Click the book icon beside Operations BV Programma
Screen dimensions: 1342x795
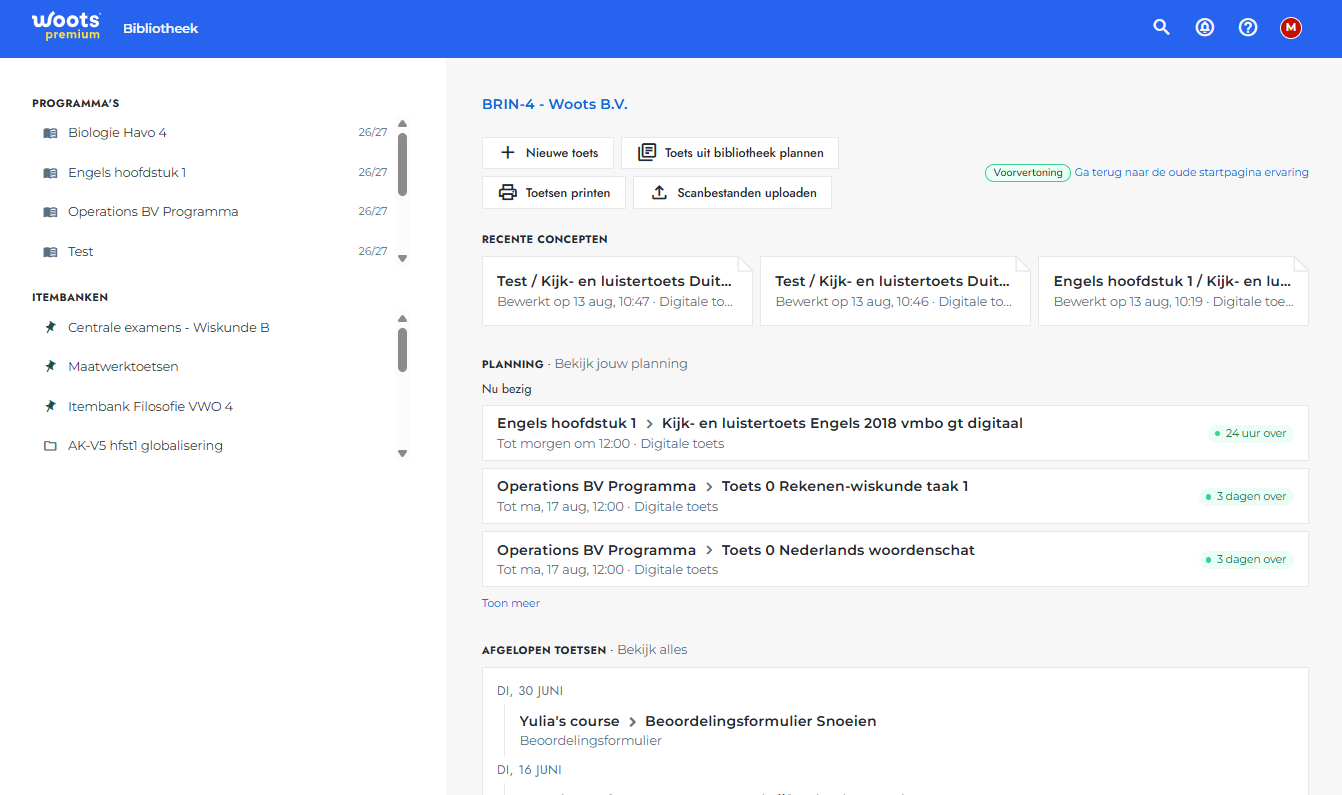pyautogui.click(x=50, y=212)
